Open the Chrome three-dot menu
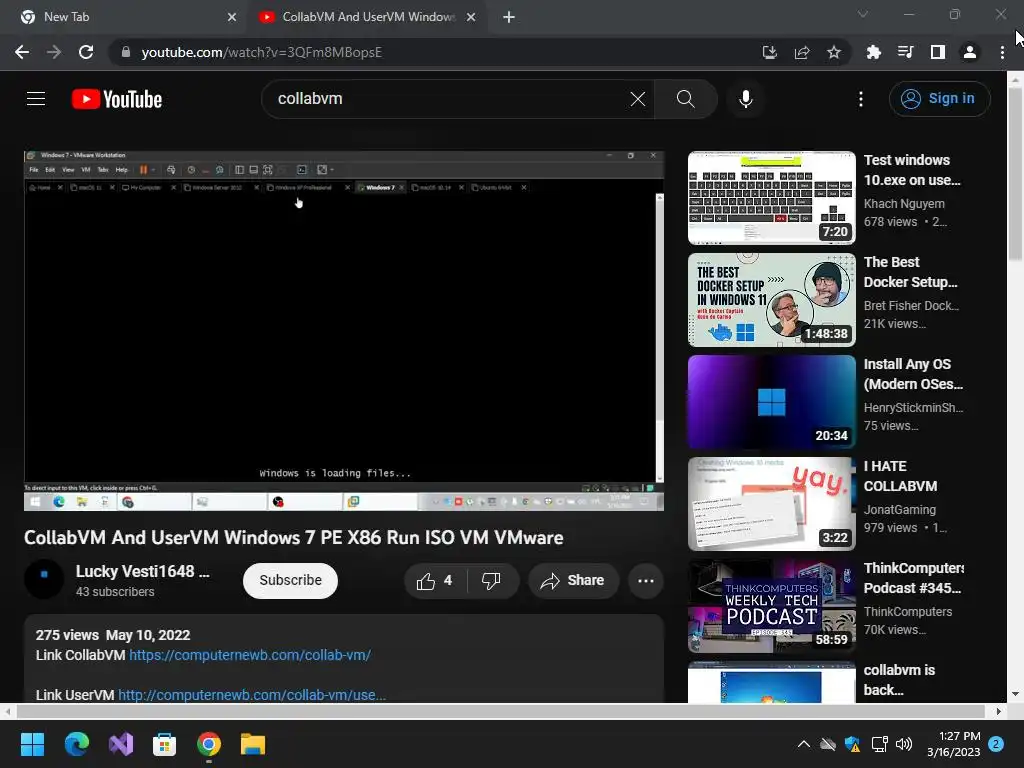 (x=1002, y=52)
